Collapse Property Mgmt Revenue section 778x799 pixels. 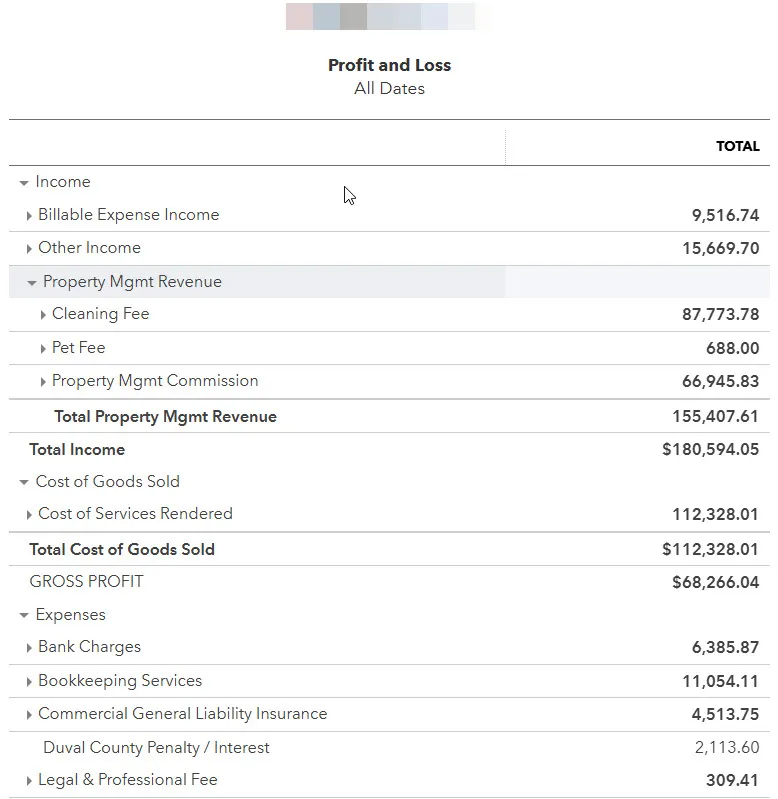click(32, 283)
